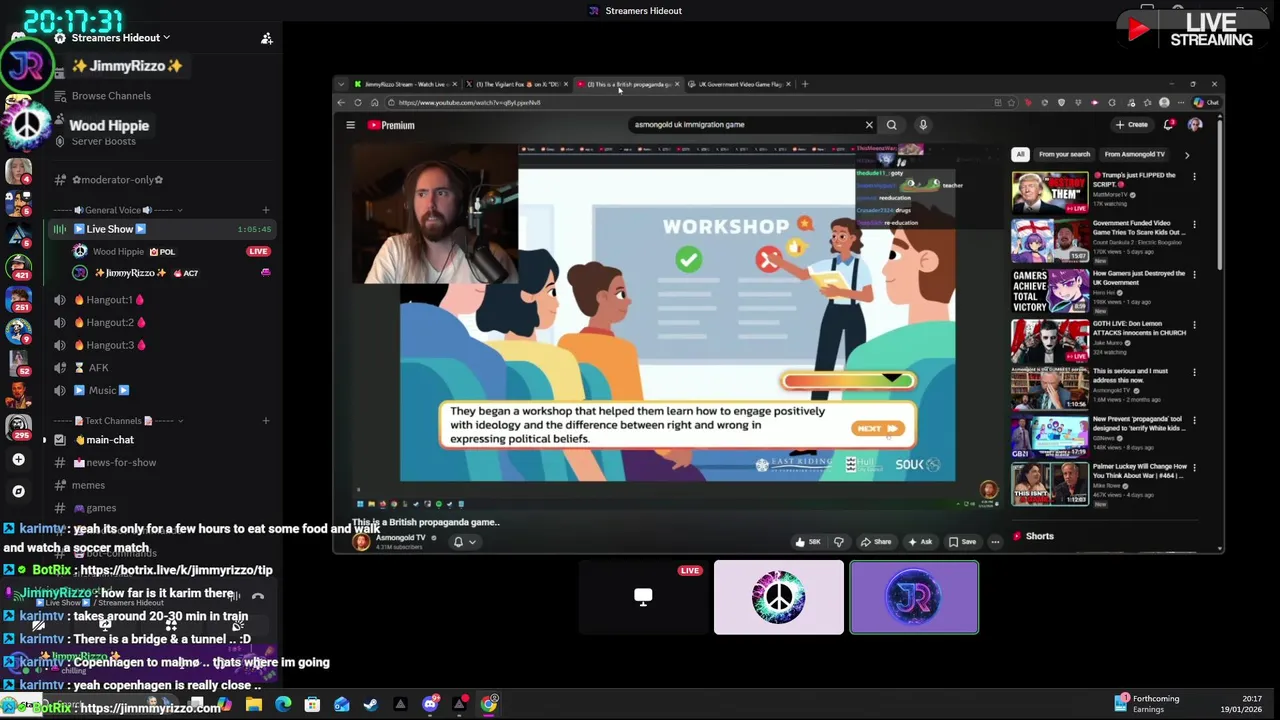This screenshot has height=720, width=1280.
Task: Clear the YouTube search text
Action: pos(869,125)
